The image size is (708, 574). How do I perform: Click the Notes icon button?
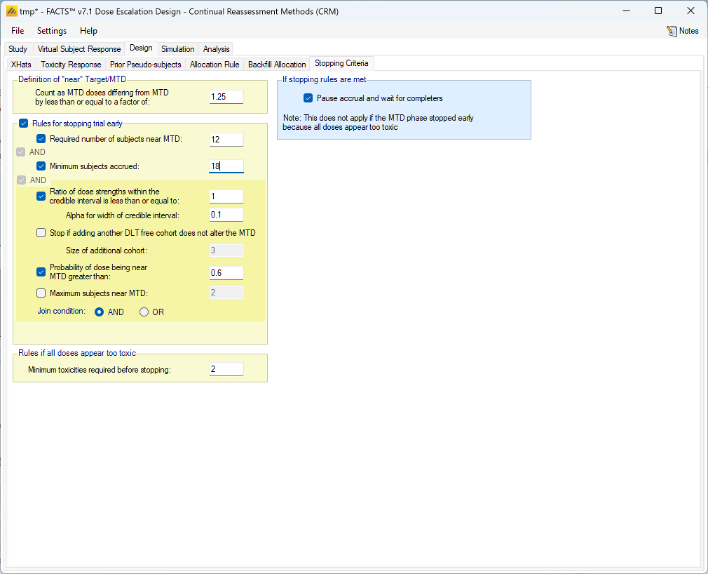pos(682,31)
